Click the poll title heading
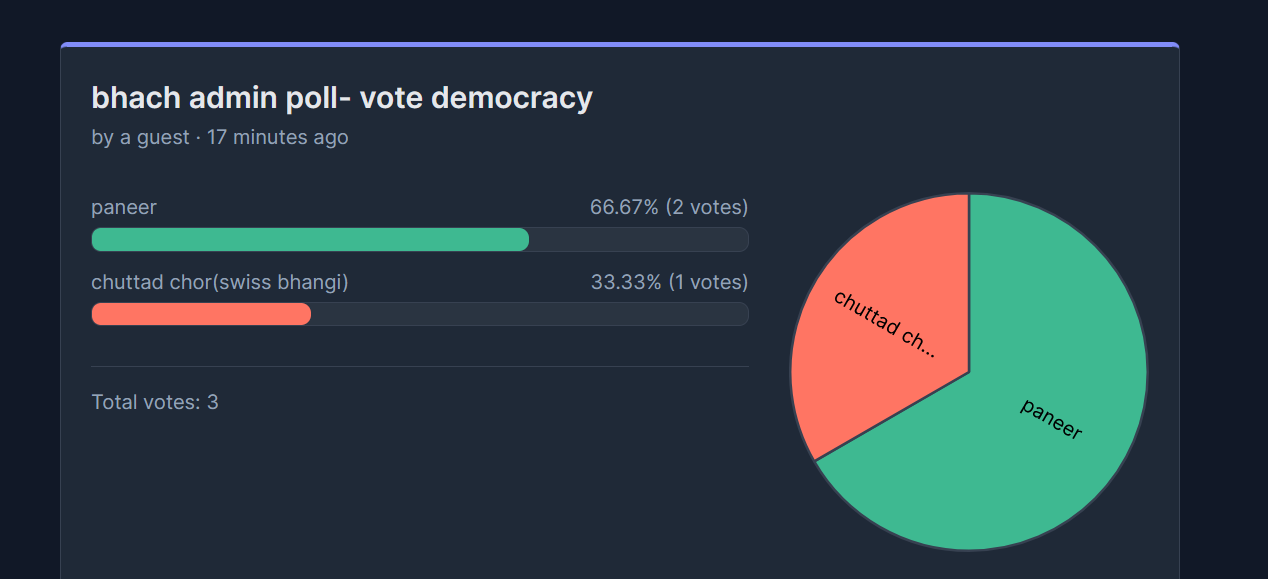Image resolution: width=1268 pixels, height=579 pixels. pyautogui.click(x=342, y=98)
